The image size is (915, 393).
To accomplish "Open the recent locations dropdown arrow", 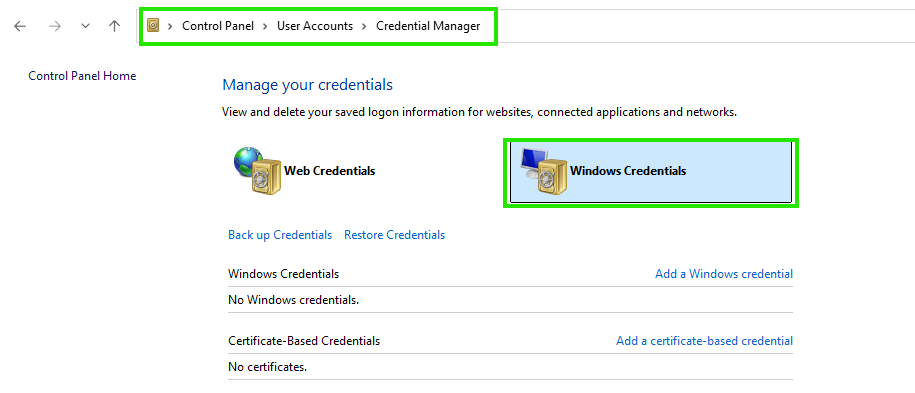I will [x=85, y=26].
